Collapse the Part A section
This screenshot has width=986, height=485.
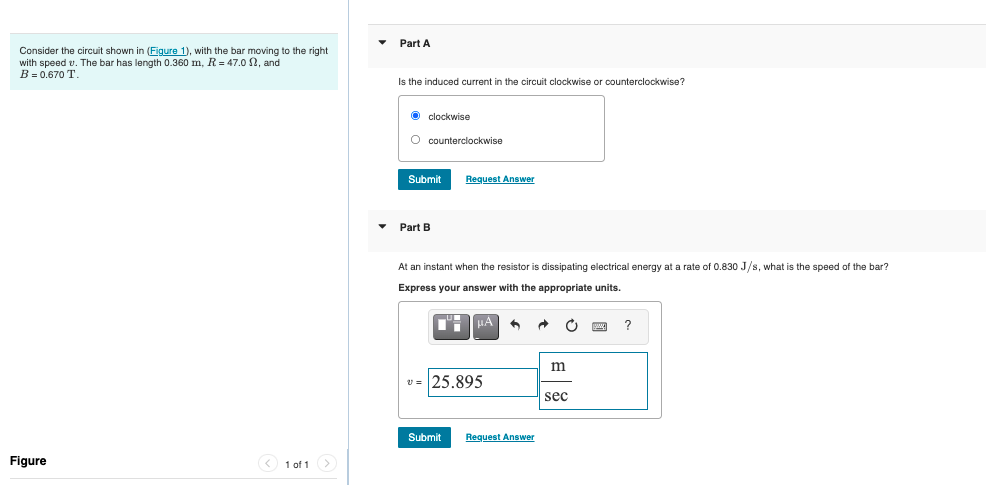click(382, 43)
